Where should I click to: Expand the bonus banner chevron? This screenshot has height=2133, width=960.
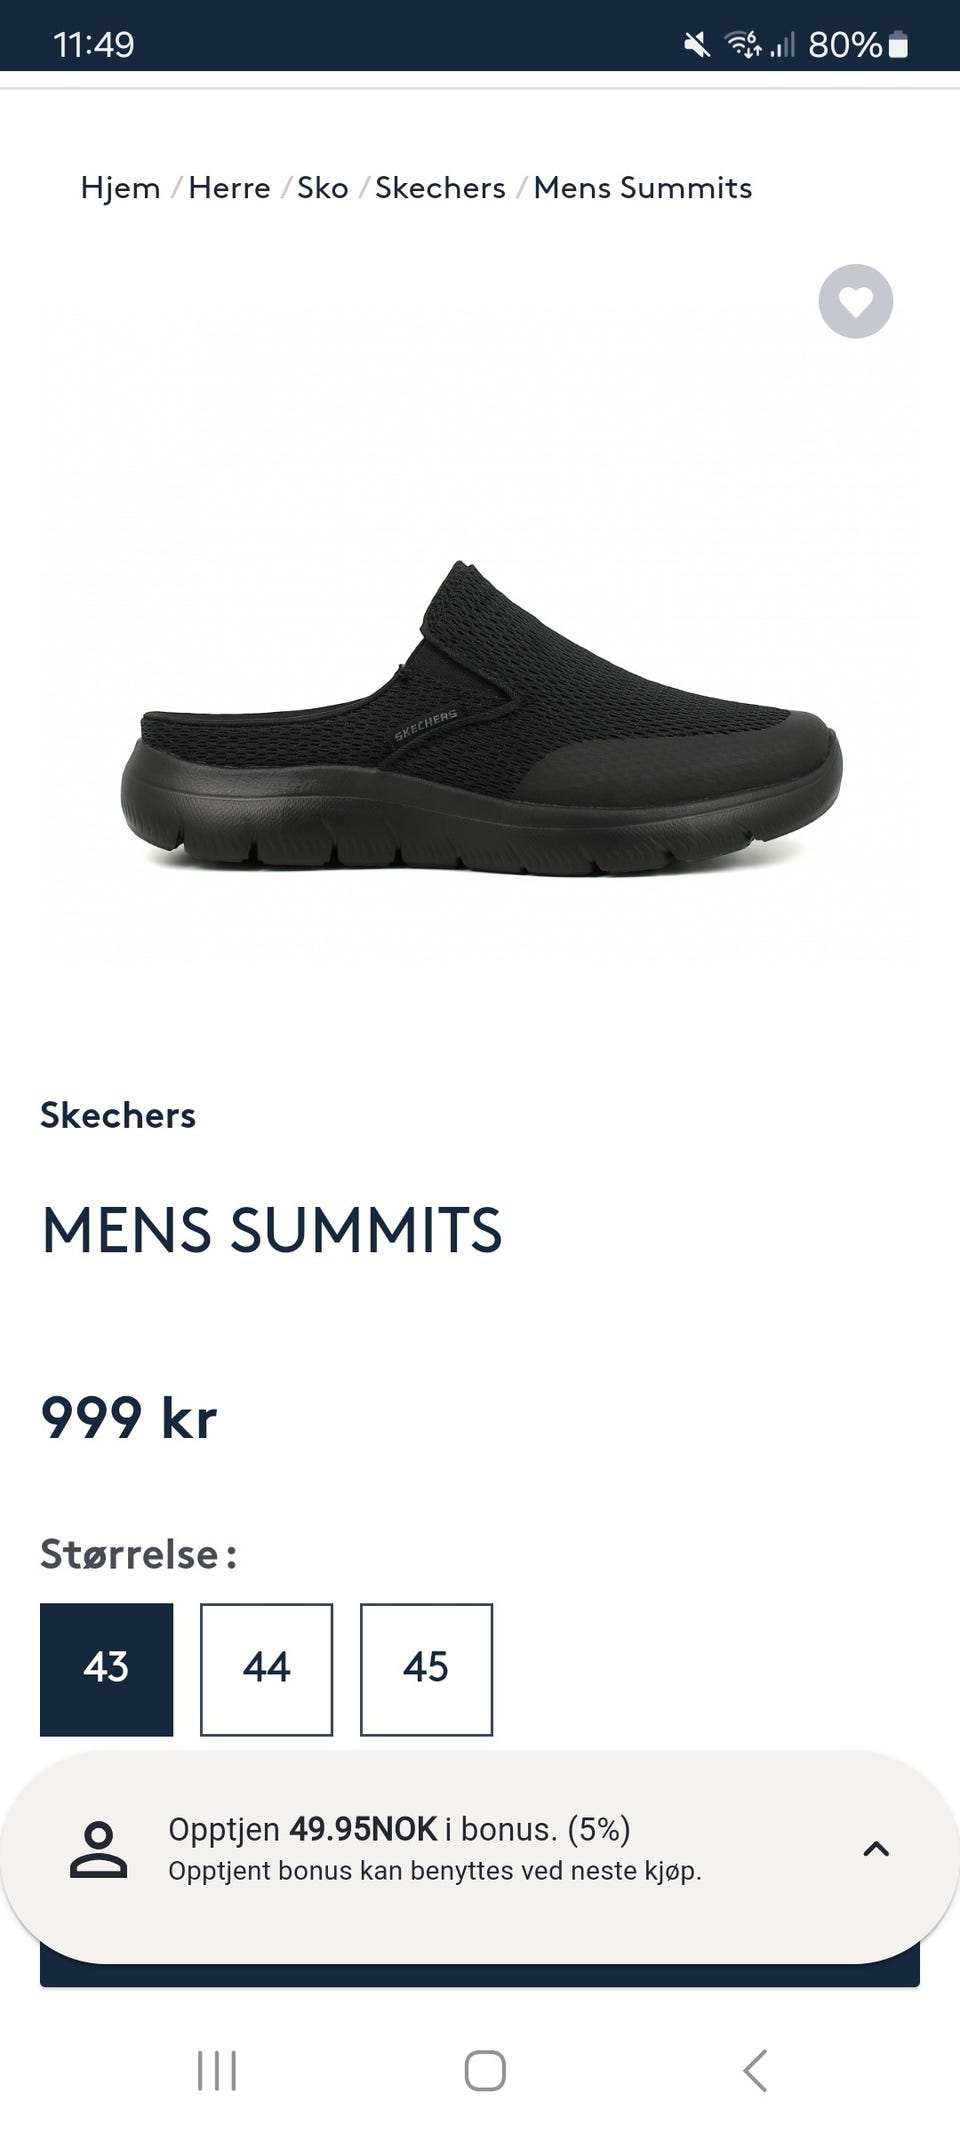click(876, 1849)
